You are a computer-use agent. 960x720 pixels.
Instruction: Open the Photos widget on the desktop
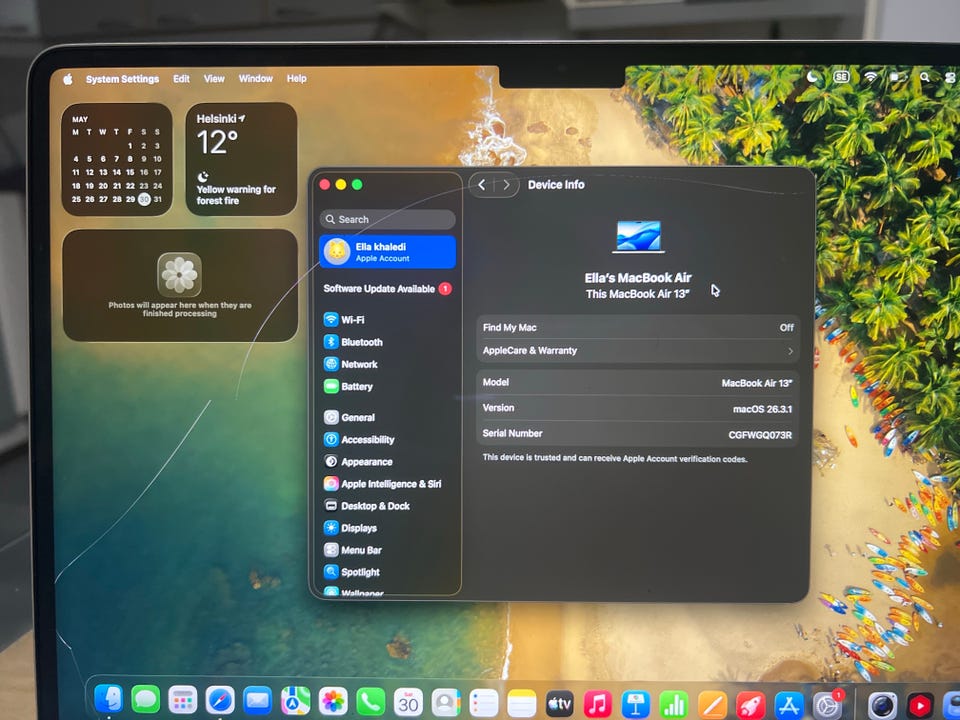[x=180, y=285]
